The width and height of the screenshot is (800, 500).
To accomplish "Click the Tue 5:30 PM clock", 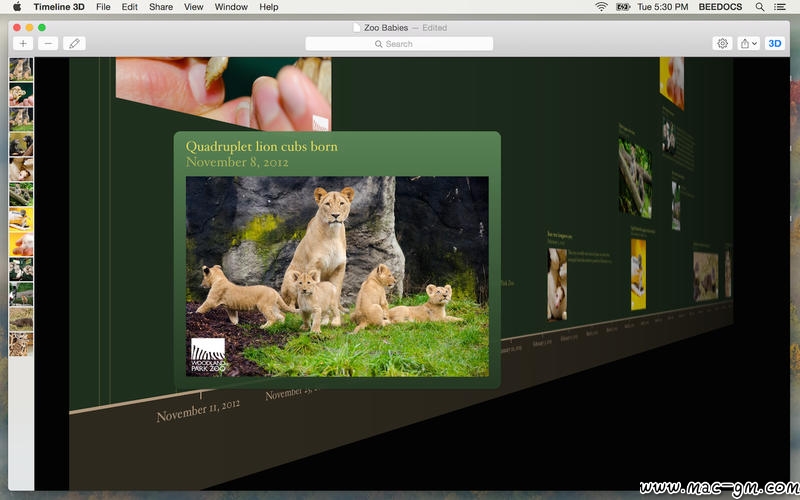I will click(x=662, y=7).
